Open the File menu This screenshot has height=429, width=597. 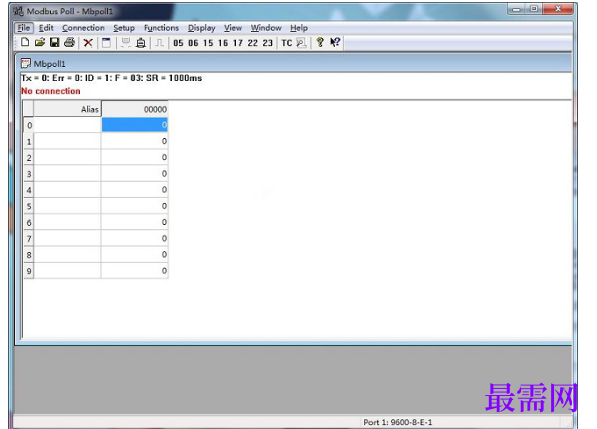pyautogui.click(x=24, y=28)
